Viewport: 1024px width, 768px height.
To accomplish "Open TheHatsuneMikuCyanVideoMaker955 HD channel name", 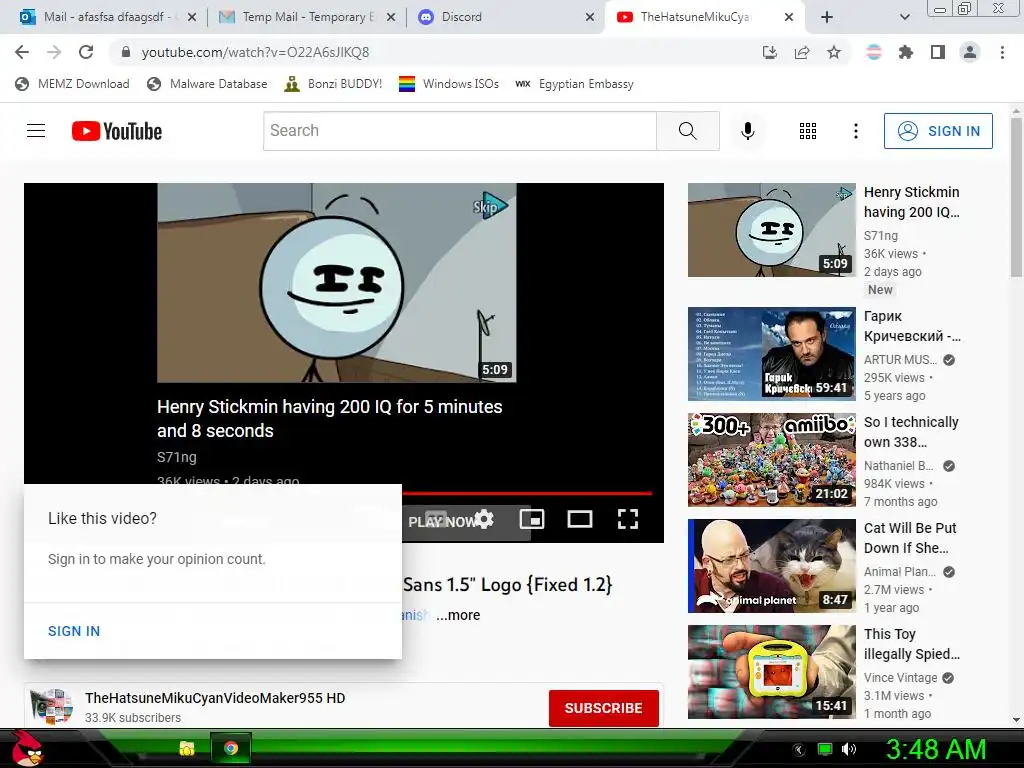I will 215,697.
